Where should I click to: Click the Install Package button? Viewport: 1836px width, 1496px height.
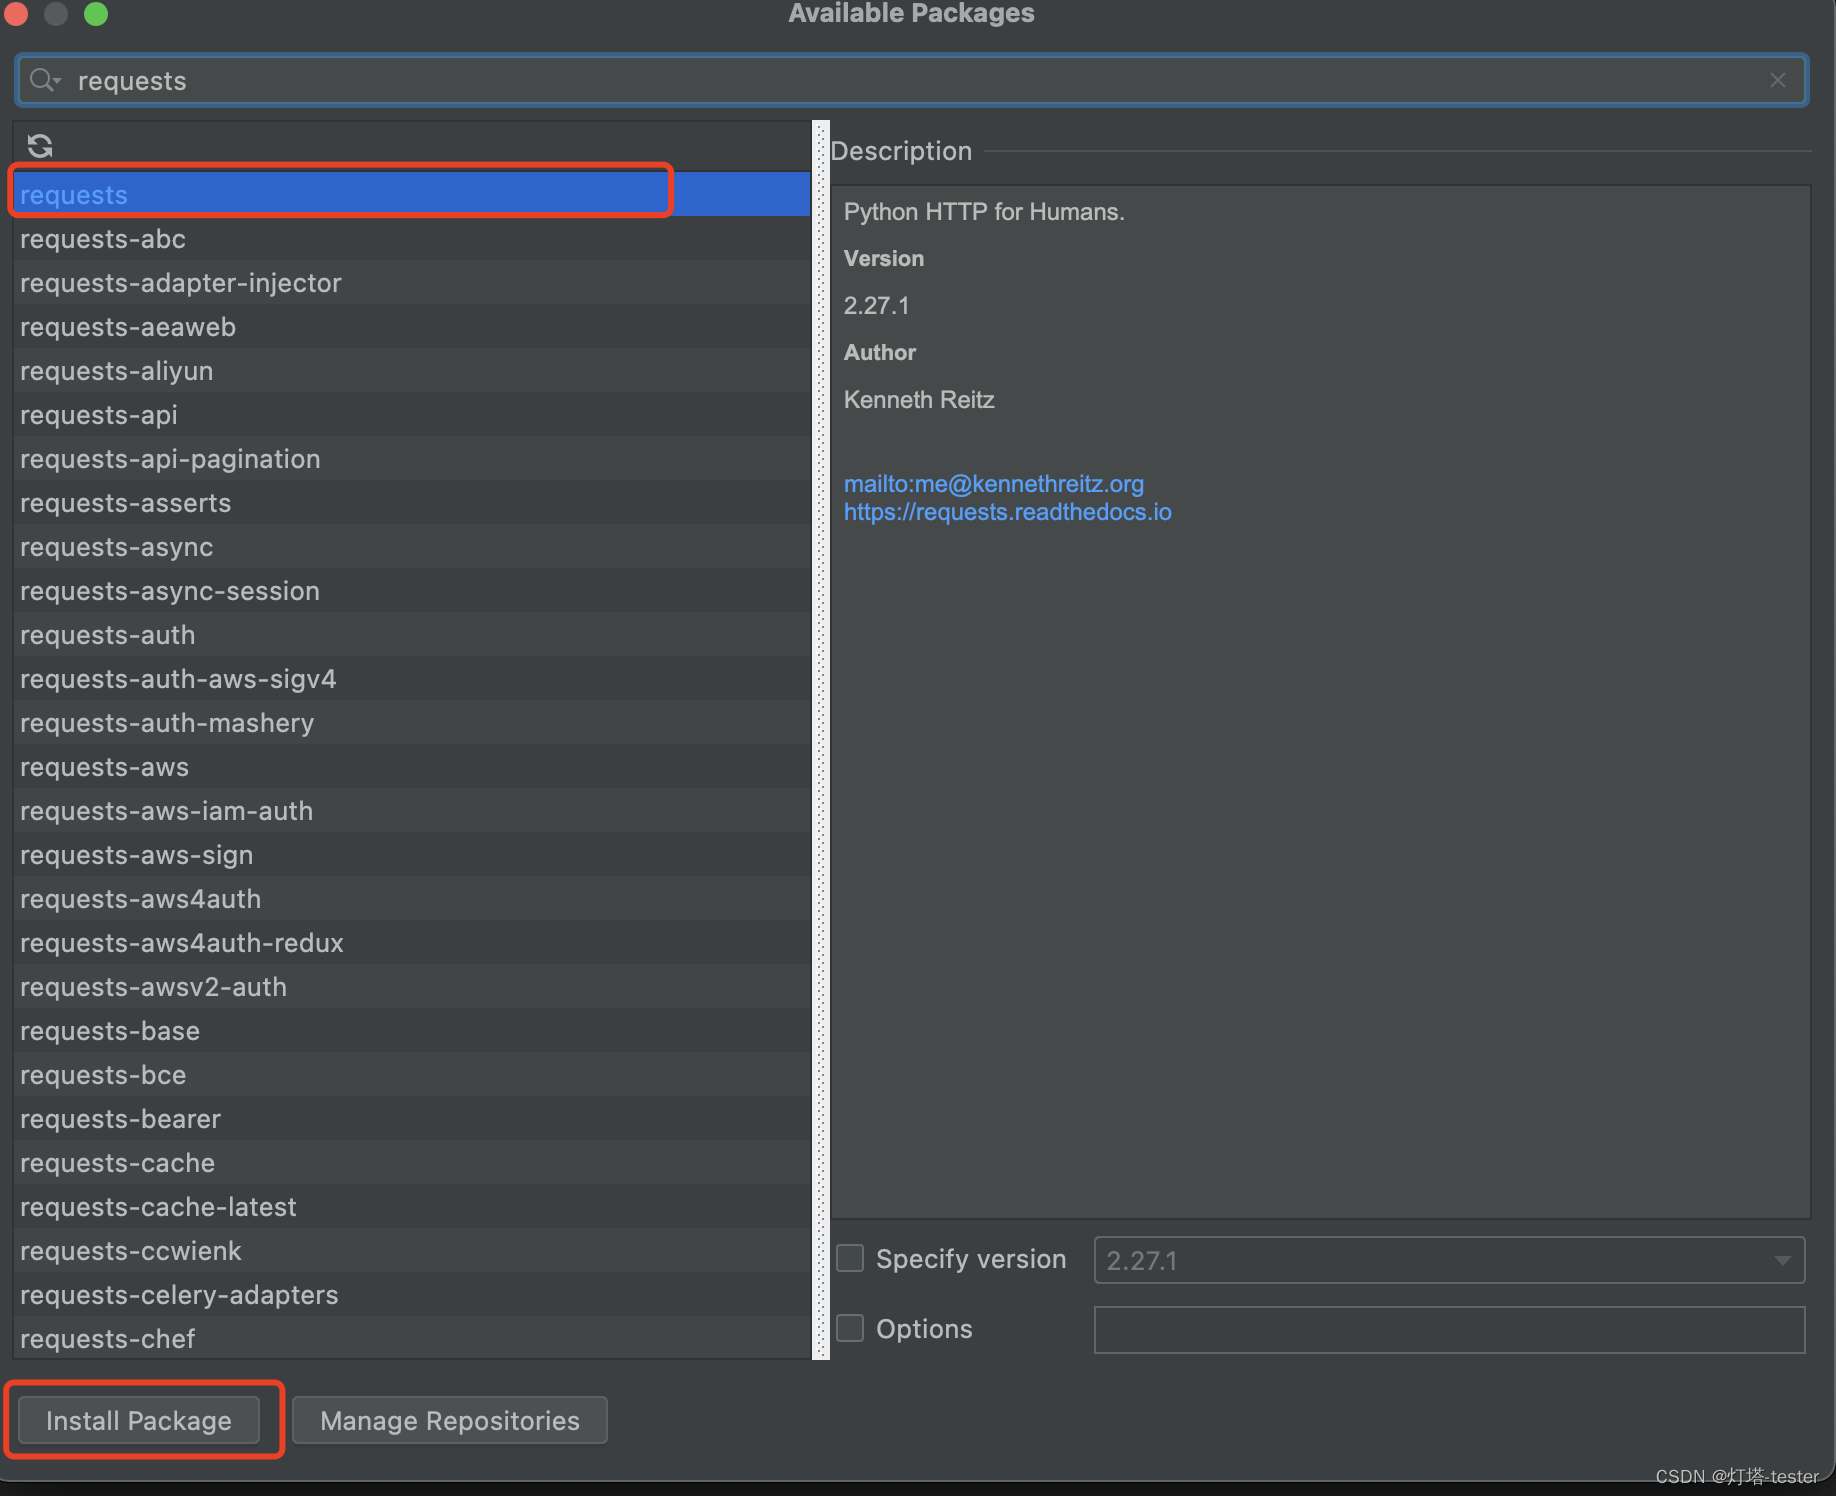[x=139, y=1420]
